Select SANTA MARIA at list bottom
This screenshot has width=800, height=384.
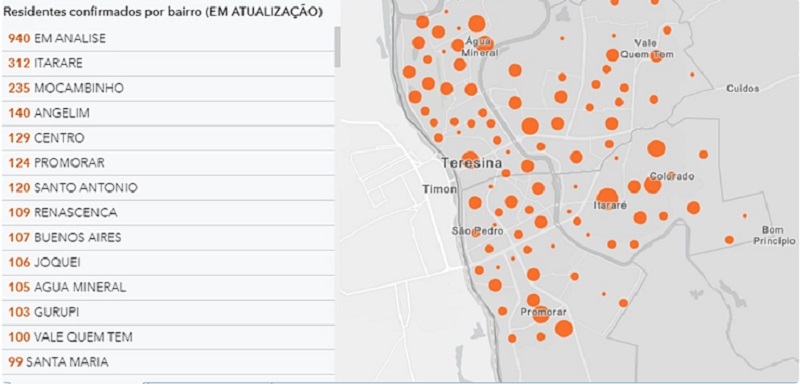coord(168,362)
